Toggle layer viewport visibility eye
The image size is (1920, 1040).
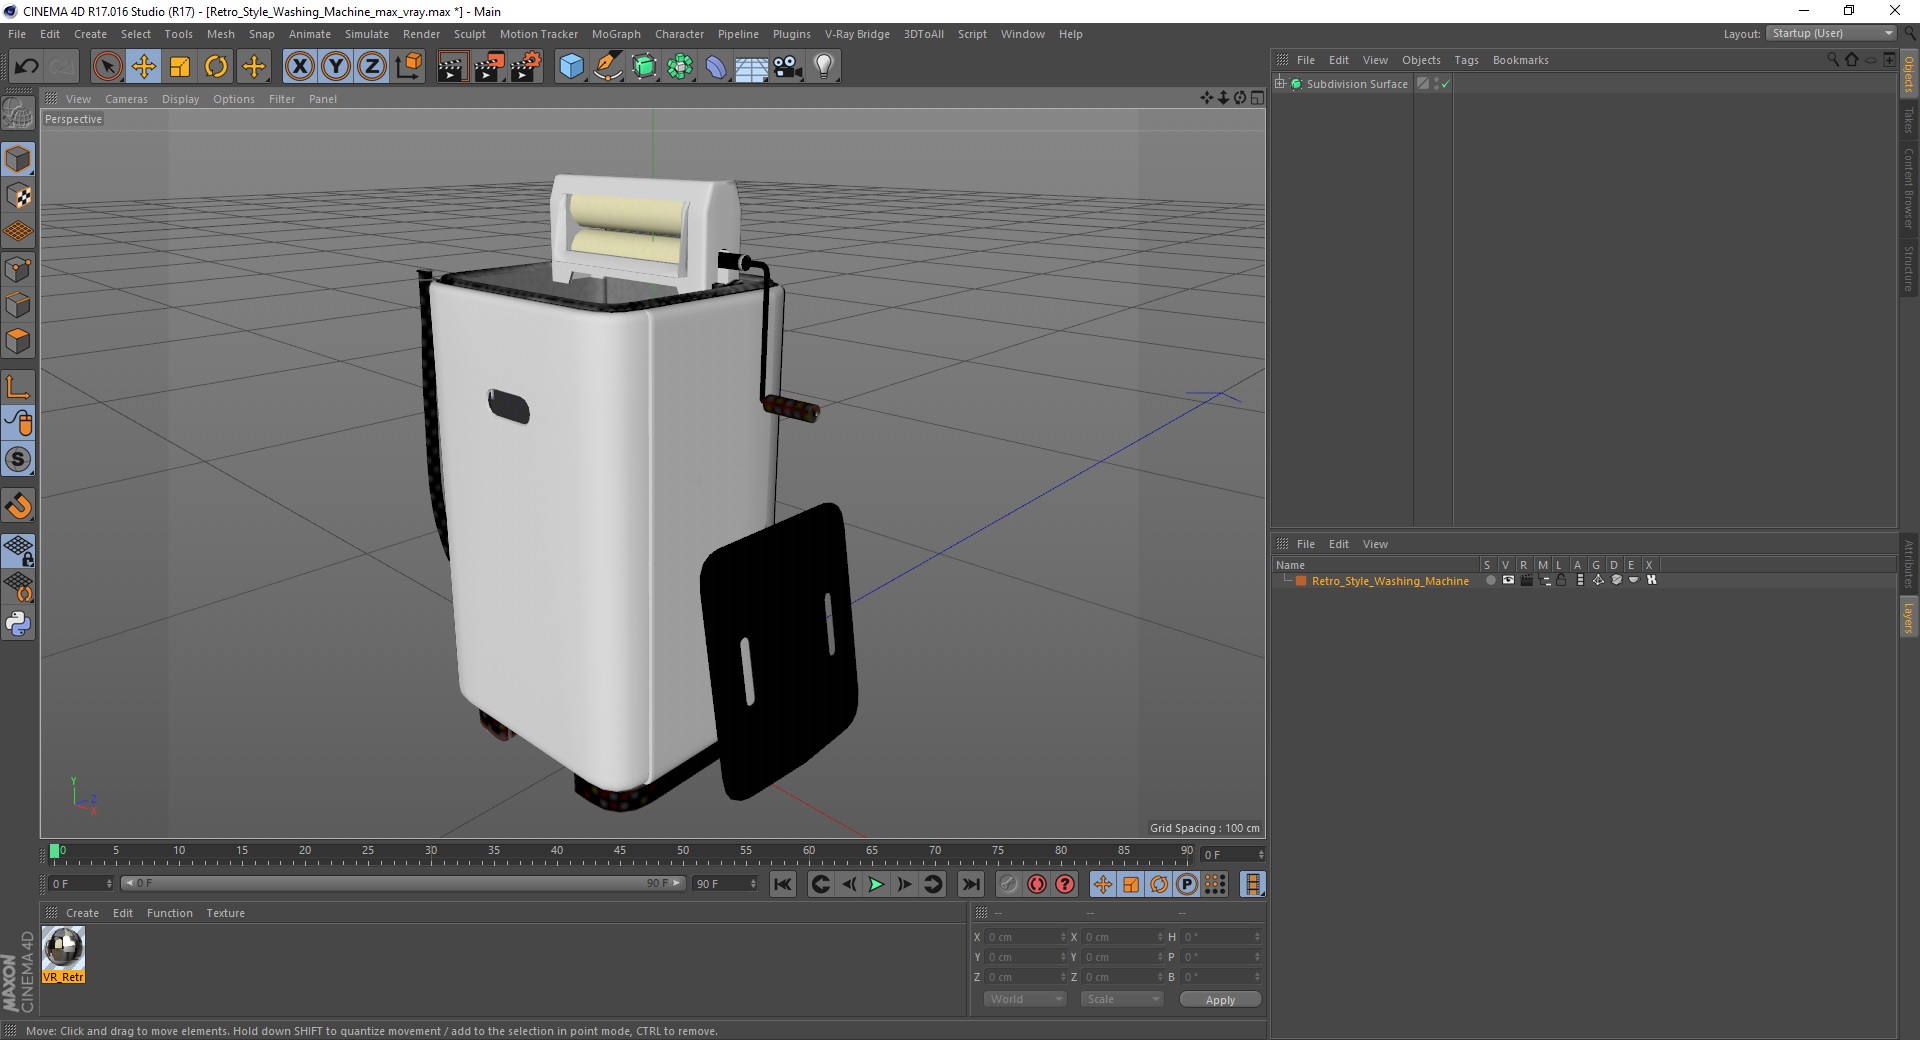click(1508, 581)
